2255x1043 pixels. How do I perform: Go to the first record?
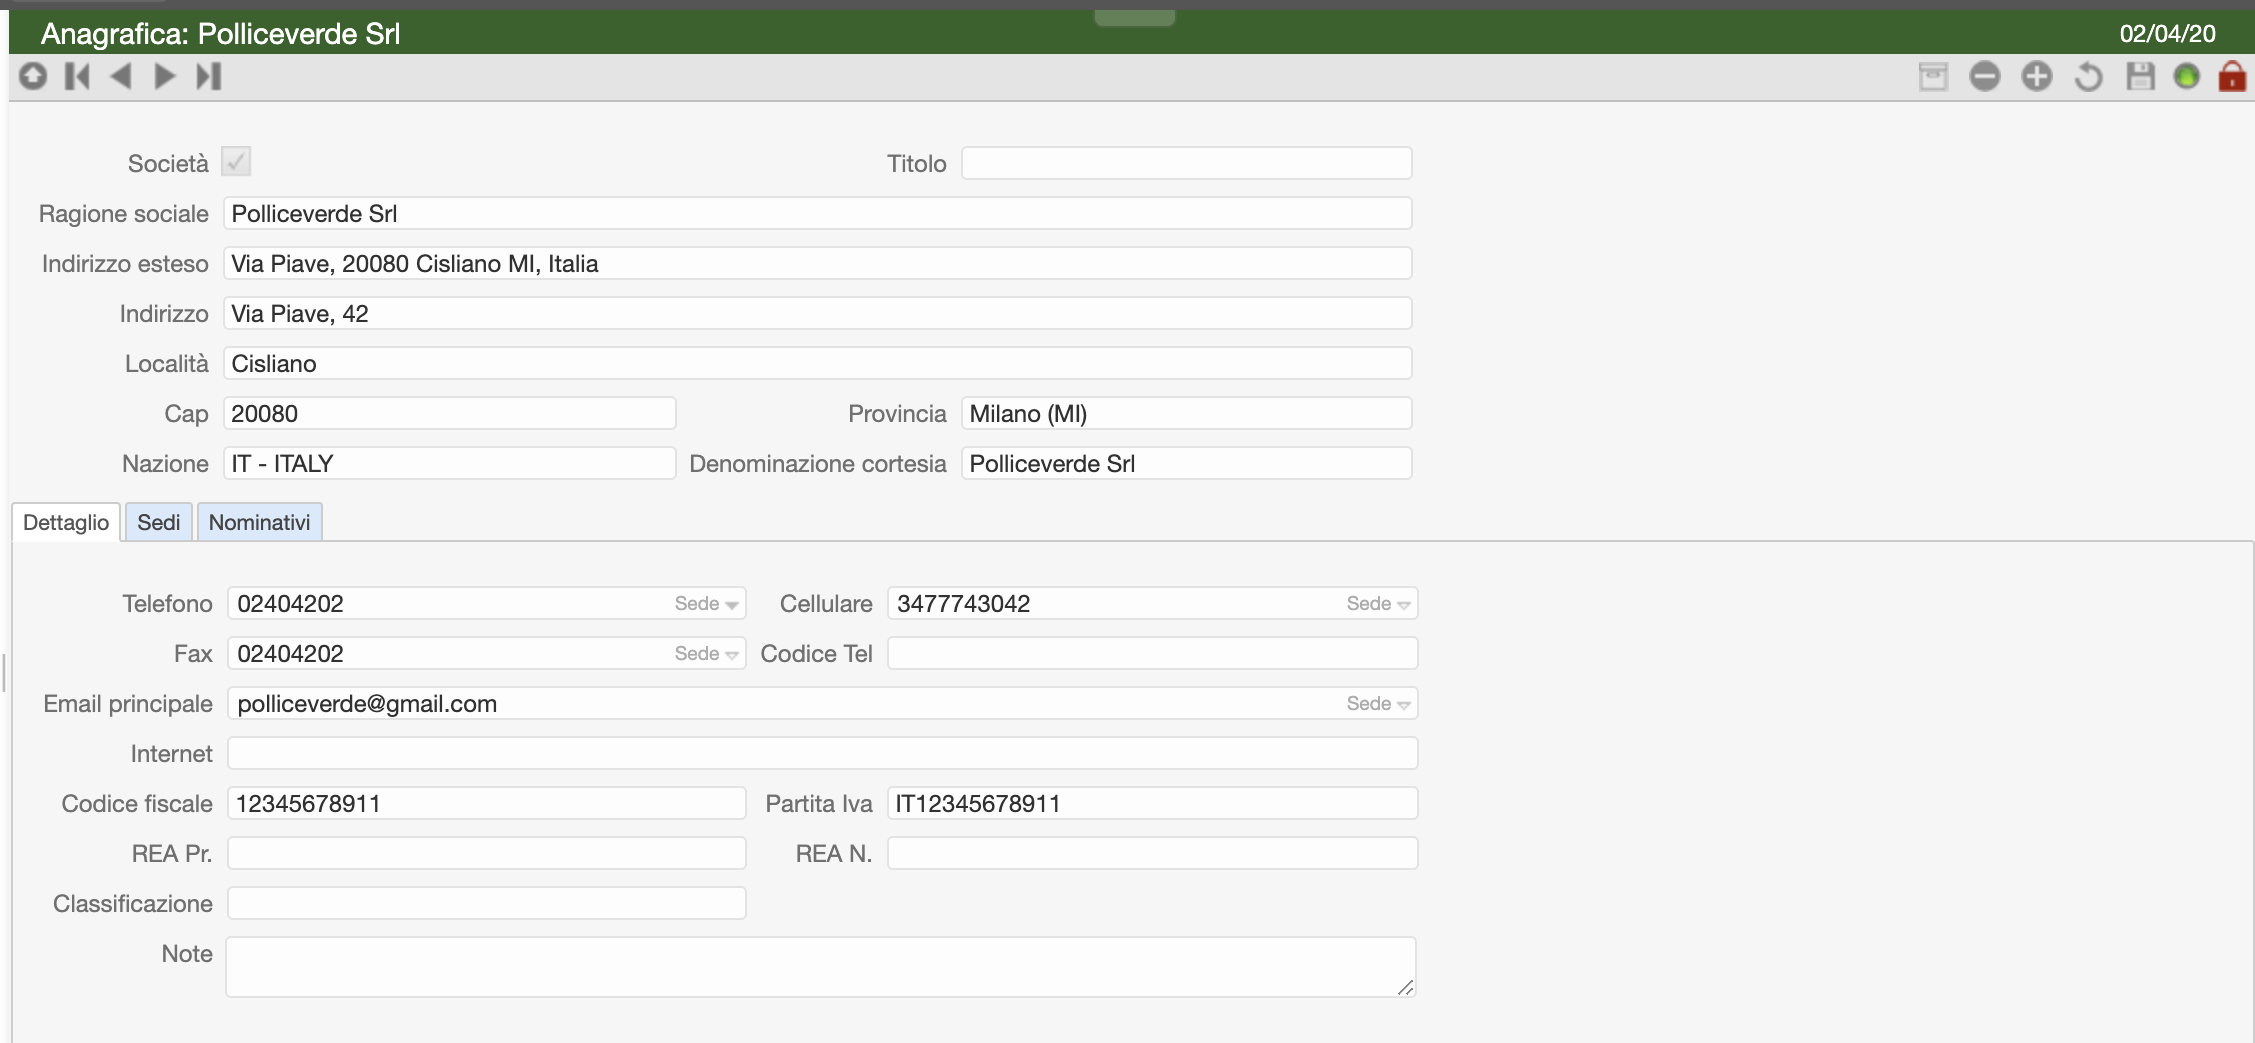77,76
